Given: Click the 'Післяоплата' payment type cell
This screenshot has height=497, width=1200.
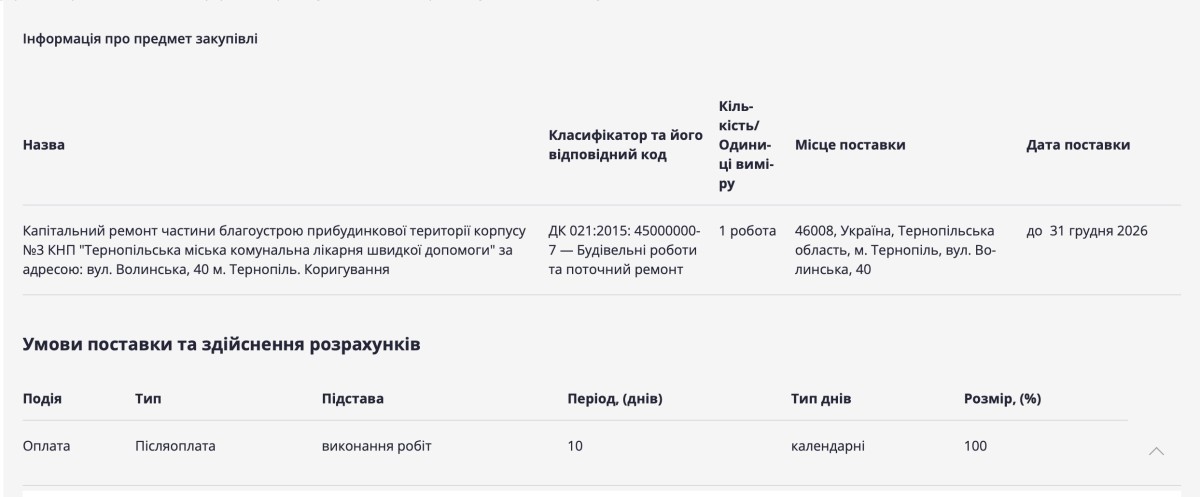Looking at the screenshot, I should [x=175, y=446].
